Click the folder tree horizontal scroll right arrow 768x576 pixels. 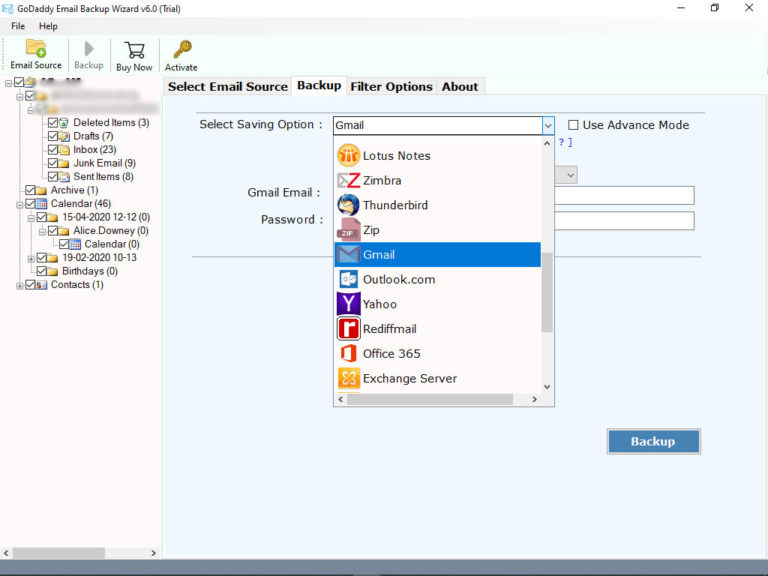click(153, 553)
